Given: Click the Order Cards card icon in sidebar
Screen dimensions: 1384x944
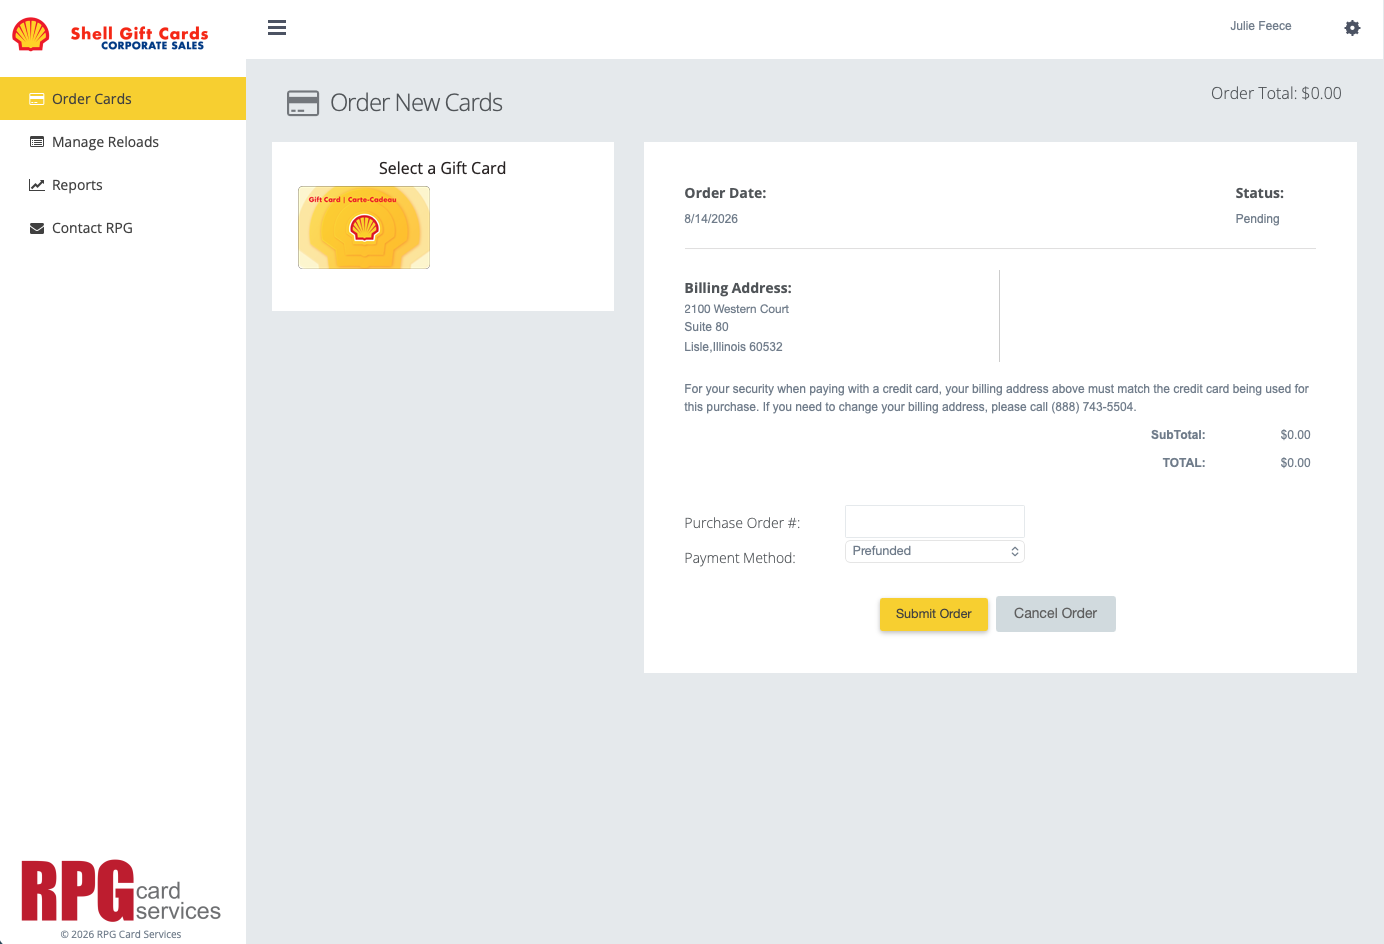Looking at the screenshot, I should 37,99.
